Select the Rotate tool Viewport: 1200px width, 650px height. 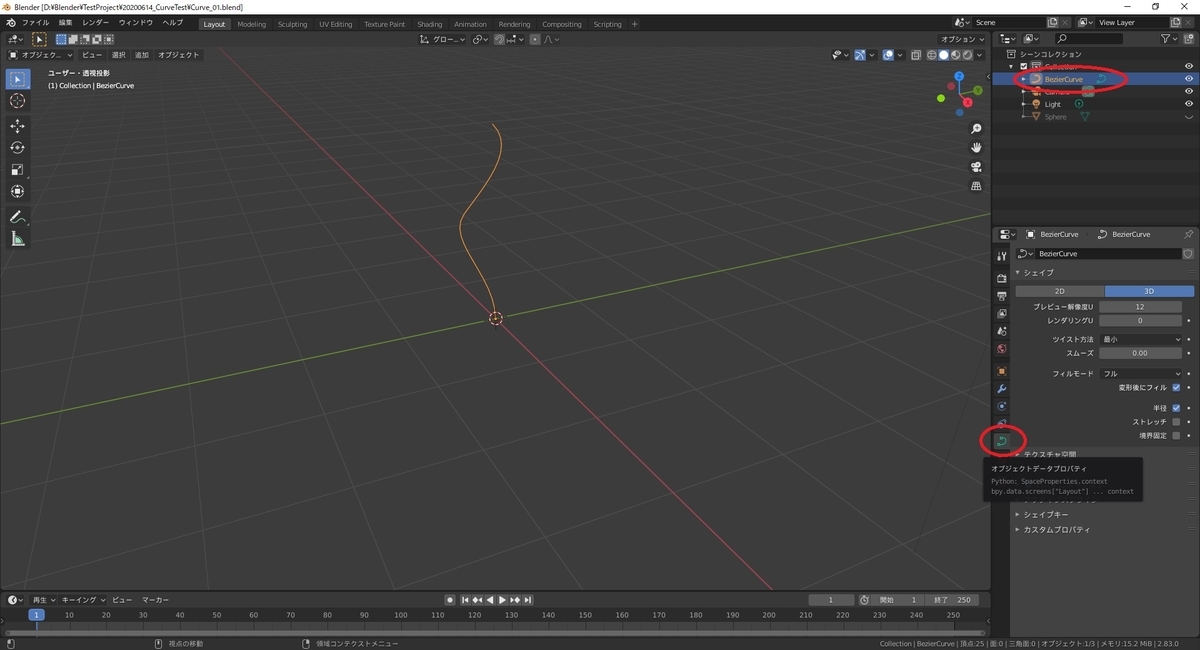click(x=18, y=148)
